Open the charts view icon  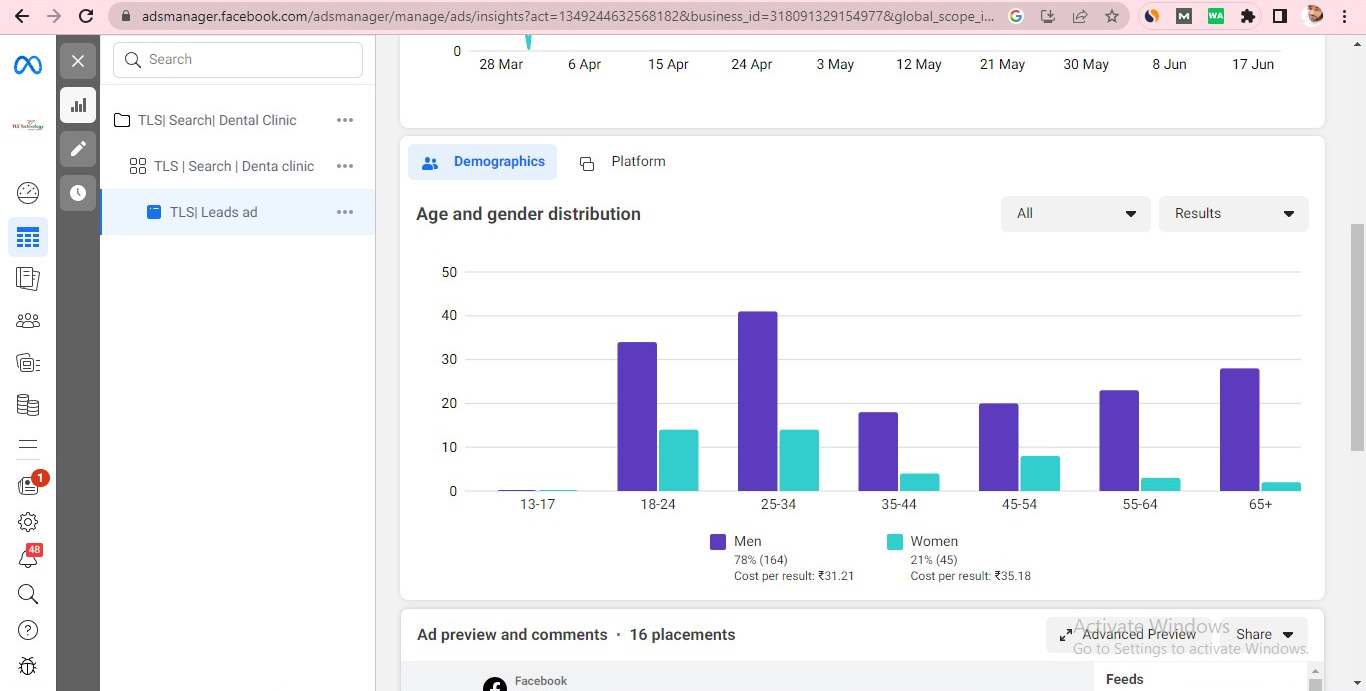click(x=78, y=105)
